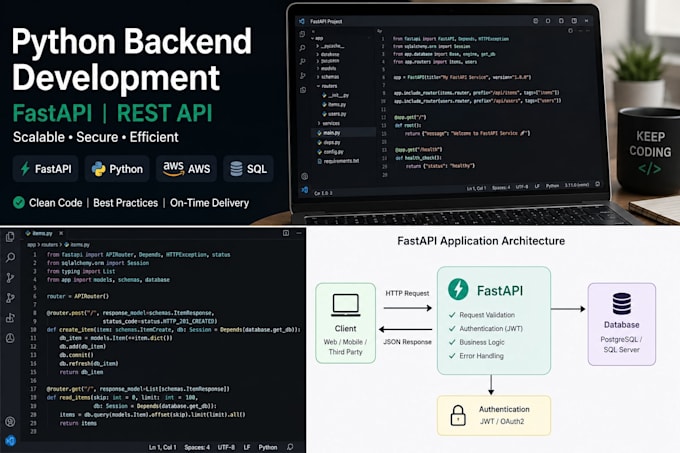Image resolution: width=680 pixels, height=453 pixels.
Task: Open Search icon in laptop VS Code sidebar
Action: (x=302, y=48)
